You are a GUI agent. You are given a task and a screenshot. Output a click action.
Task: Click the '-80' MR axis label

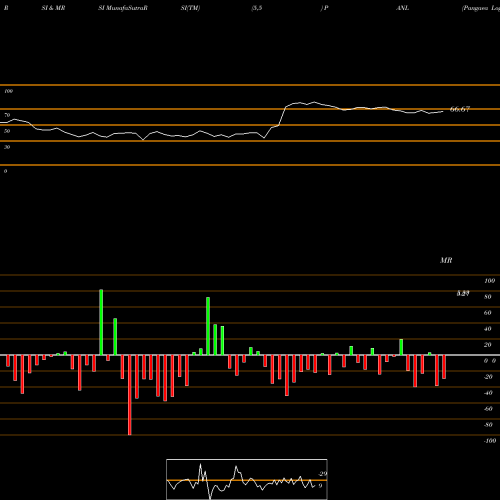pos(488,425)
